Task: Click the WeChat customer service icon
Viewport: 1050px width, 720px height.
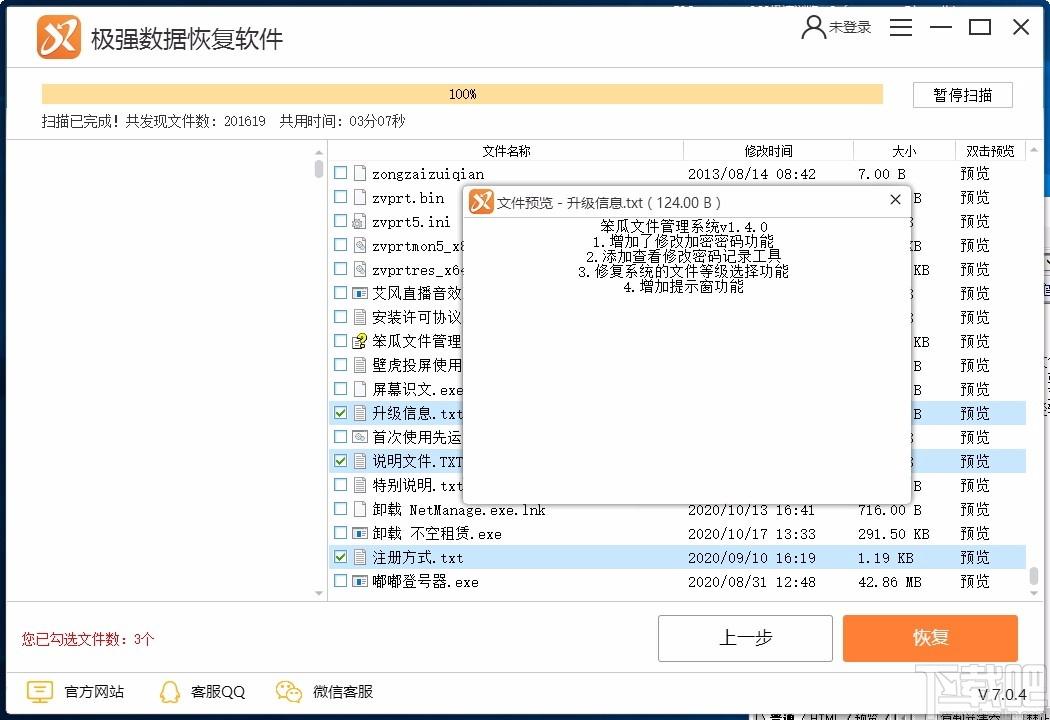Action: pos(288,691)
